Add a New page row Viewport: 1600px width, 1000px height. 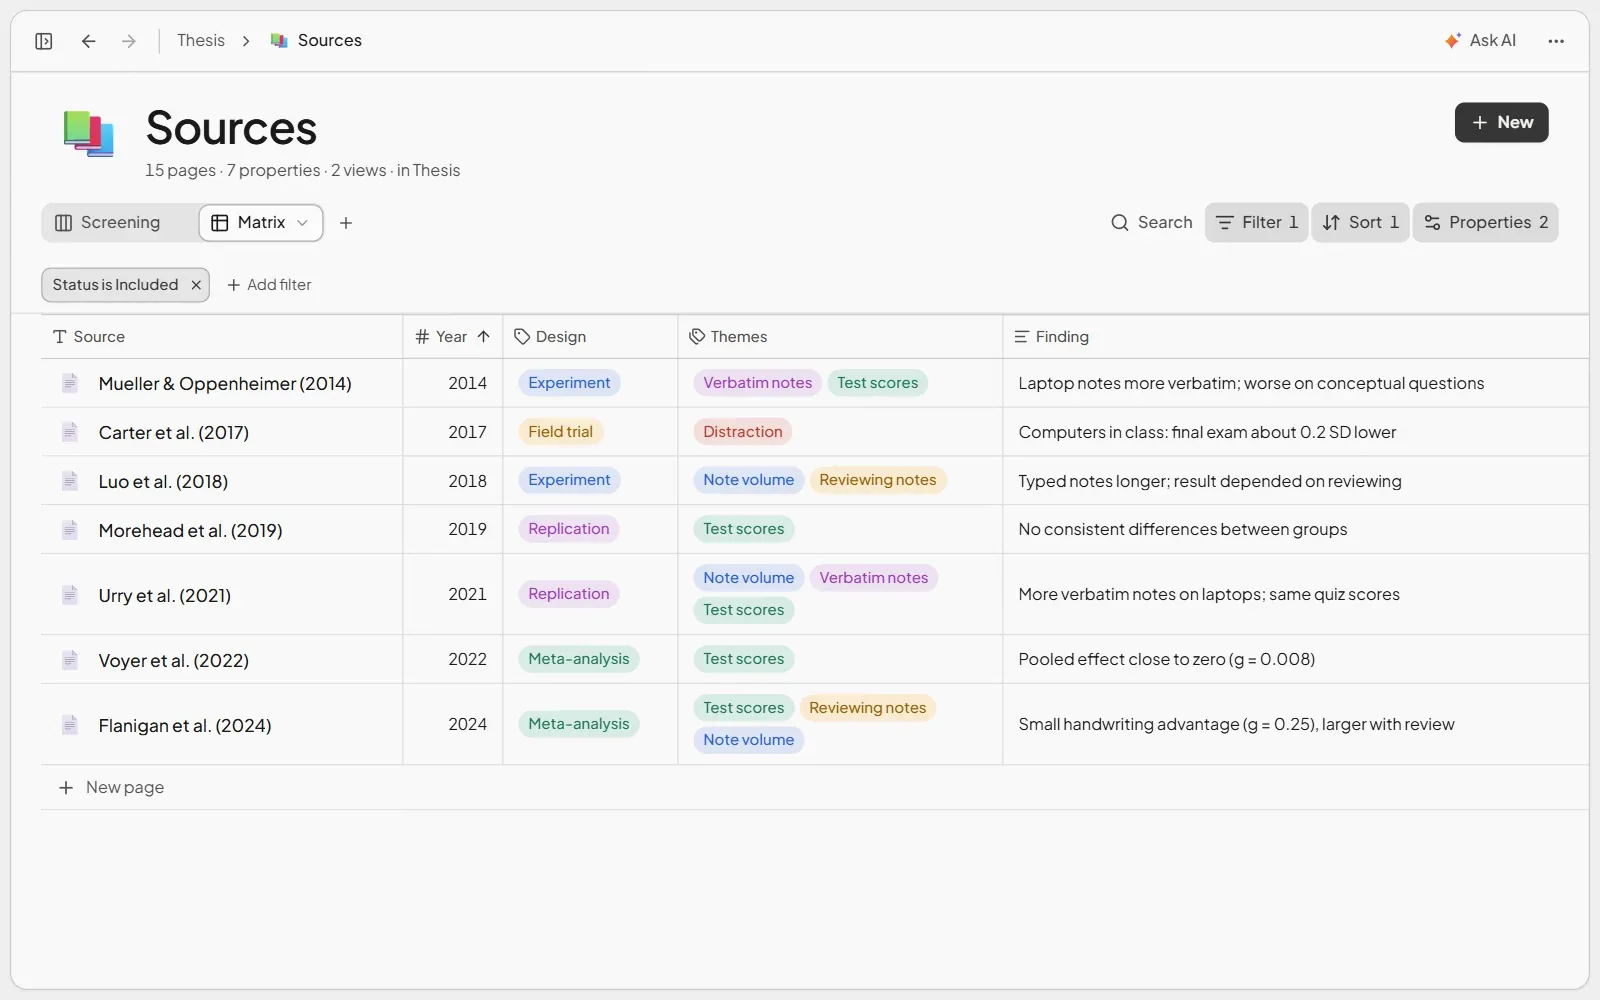[112, 788]
